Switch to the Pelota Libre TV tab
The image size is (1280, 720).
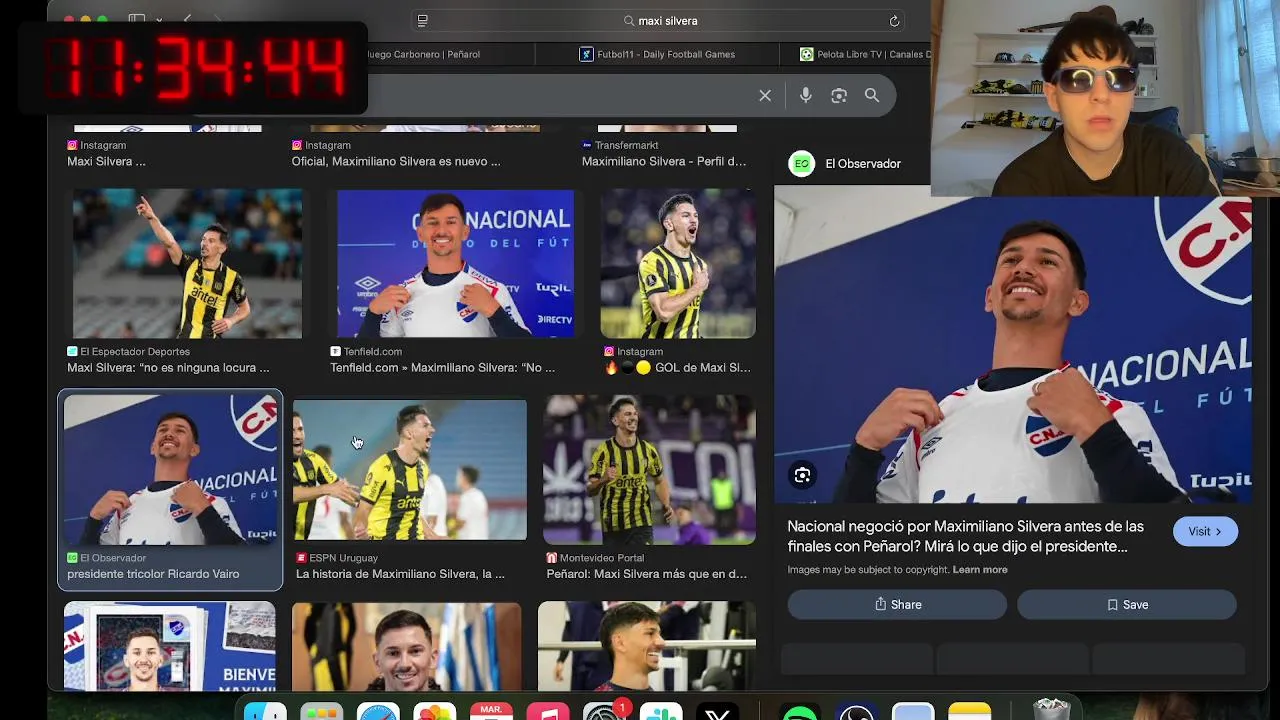(865, 54)
